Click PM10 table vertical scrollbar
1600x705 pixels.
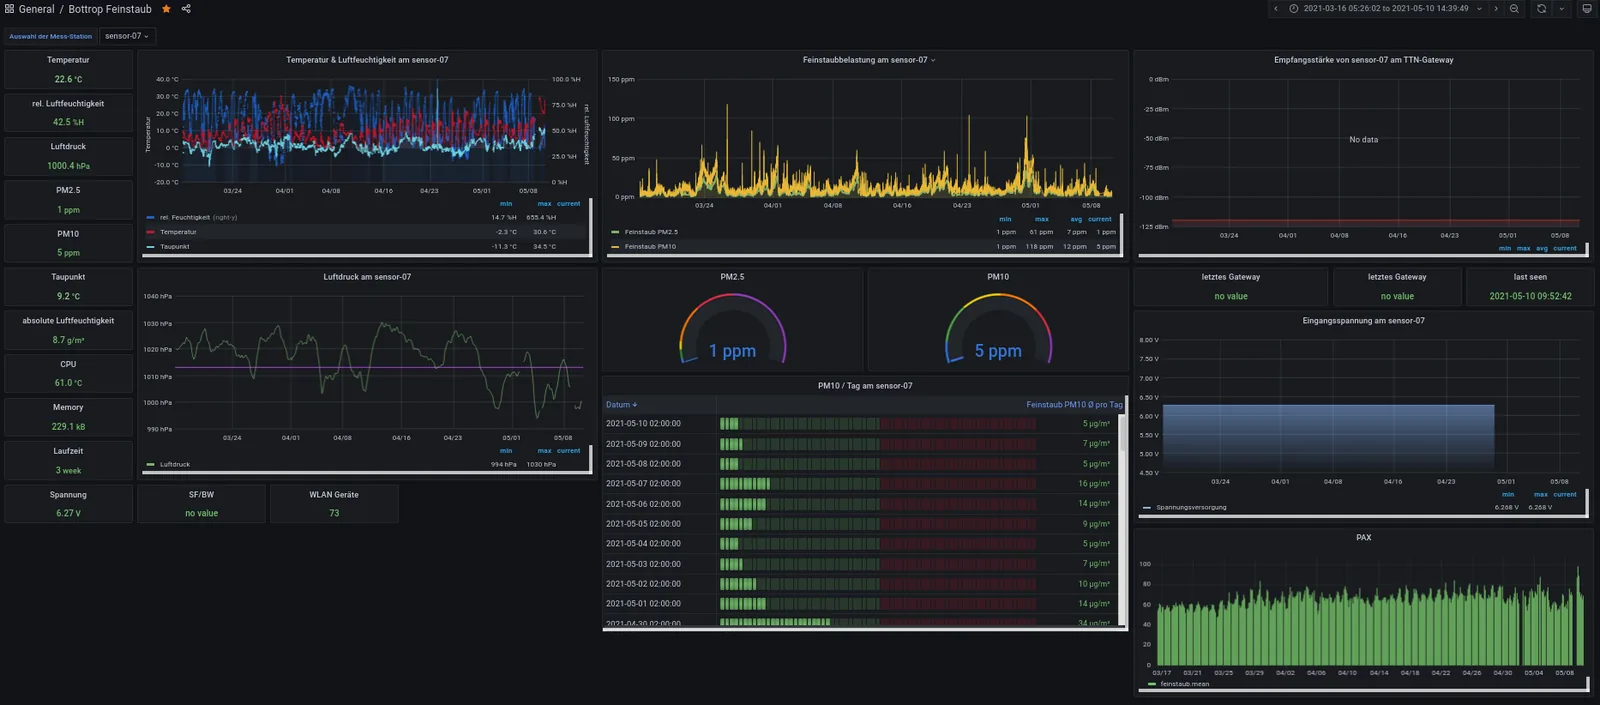[1123, 432]
